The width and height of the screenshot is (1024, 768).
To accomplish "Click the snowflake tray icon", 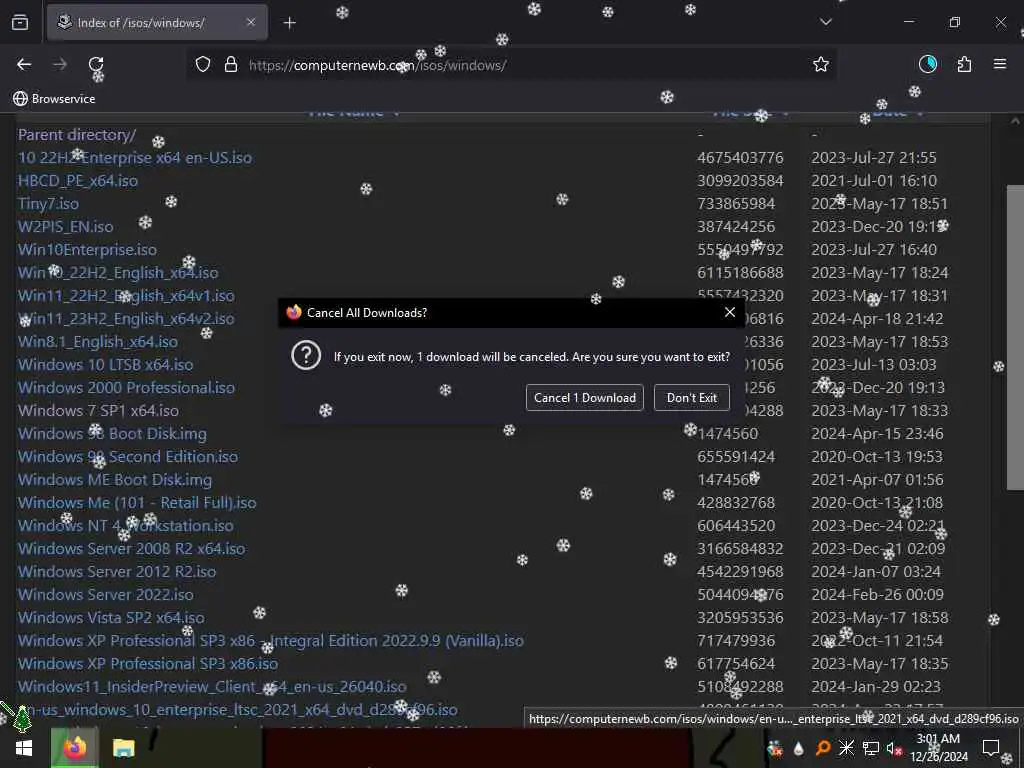I will (846, 748).
